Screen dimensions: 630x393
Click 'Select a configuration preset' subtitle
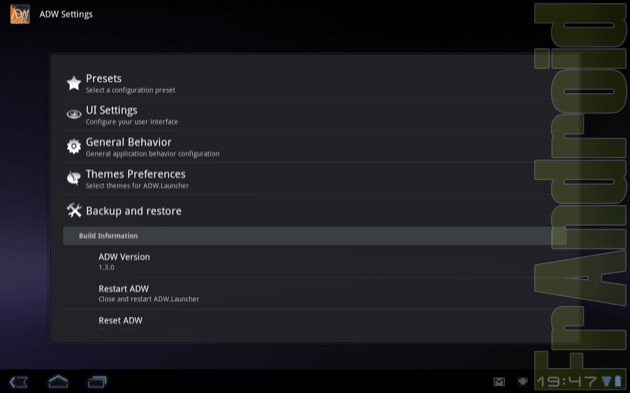tap(130, 90)
